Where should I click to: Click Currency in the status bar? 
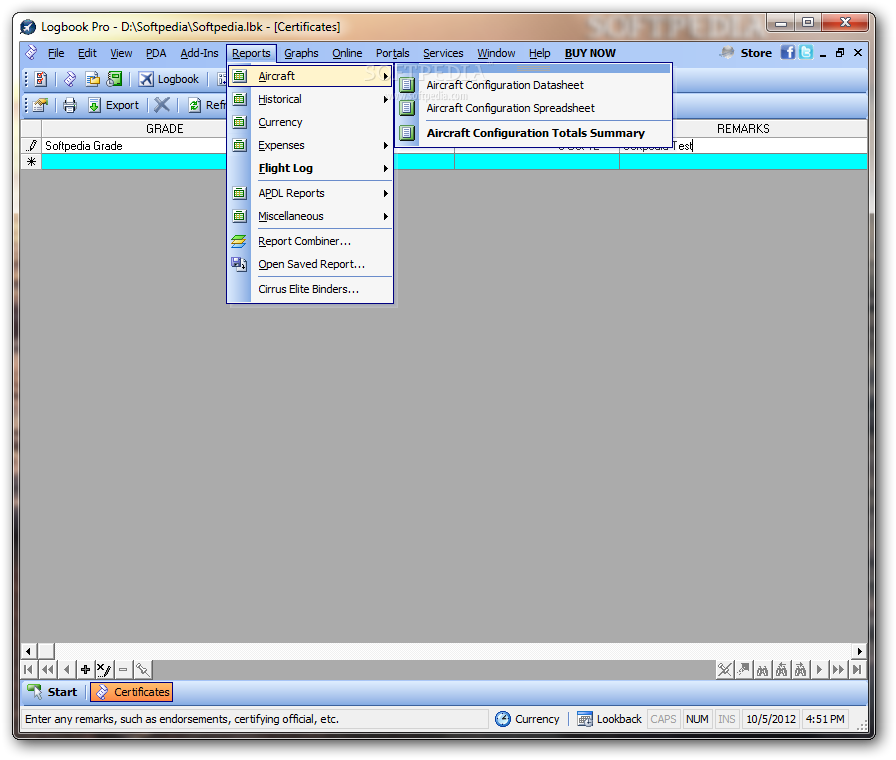coord(527,719)
